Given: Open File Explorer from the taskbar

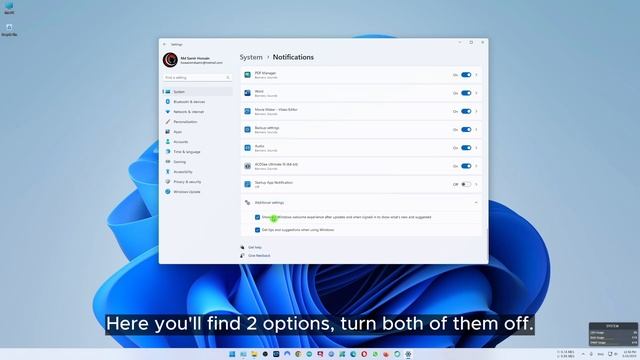Looking at the screenshot, I should point(254,354).
